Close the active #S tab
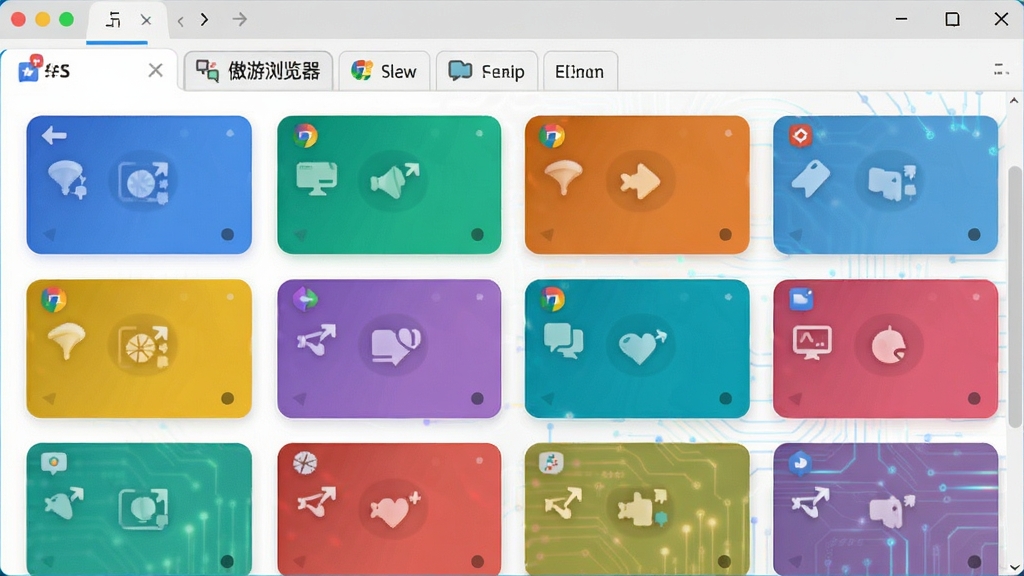The width and height of the screenshot is (1024, 576). [155, 70]
